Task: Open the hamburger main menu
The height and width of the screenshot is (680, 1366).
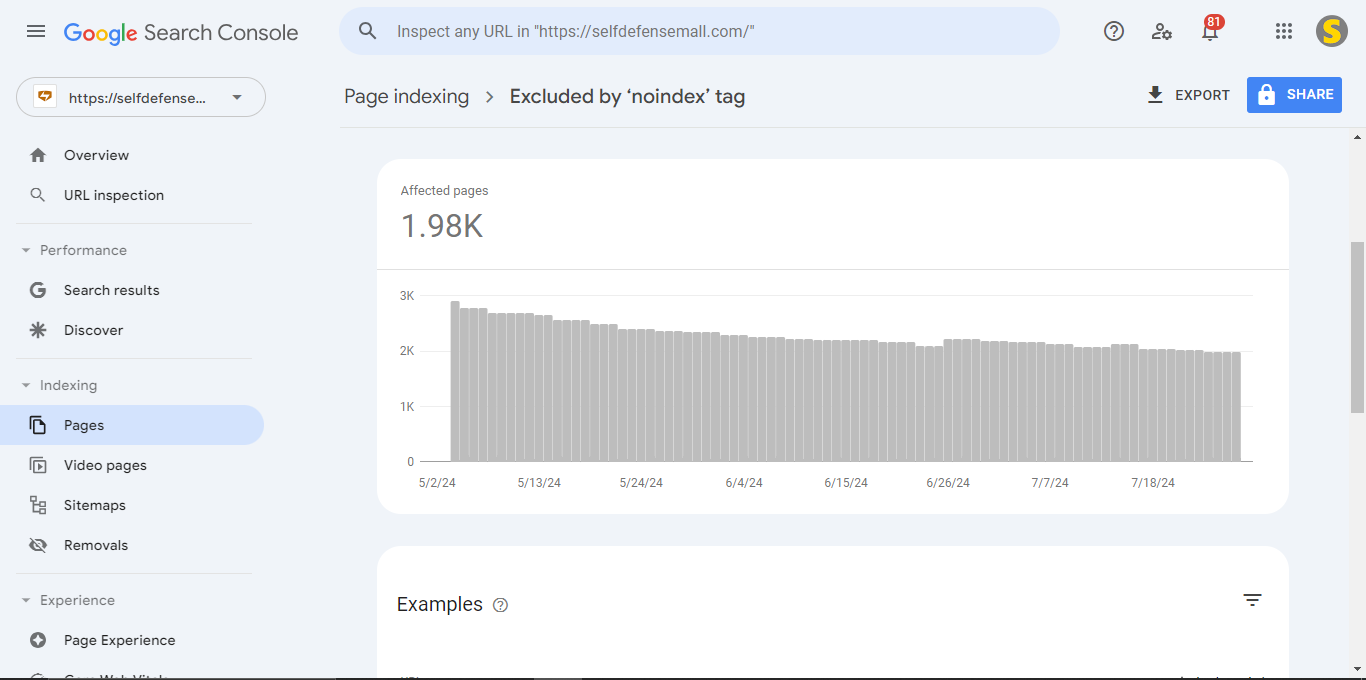Action: click(36, 32)
